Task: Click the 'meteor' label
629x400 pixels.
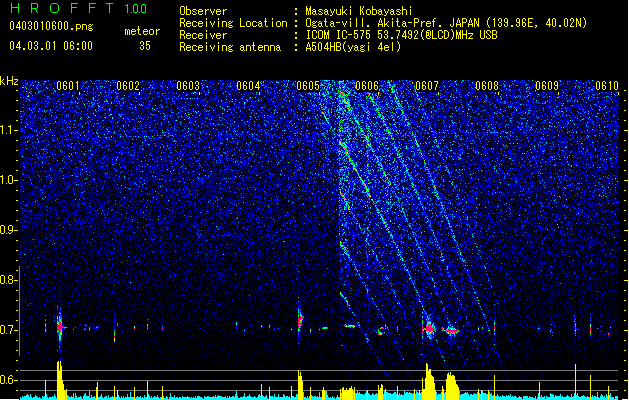Action: tap(142, 31)
